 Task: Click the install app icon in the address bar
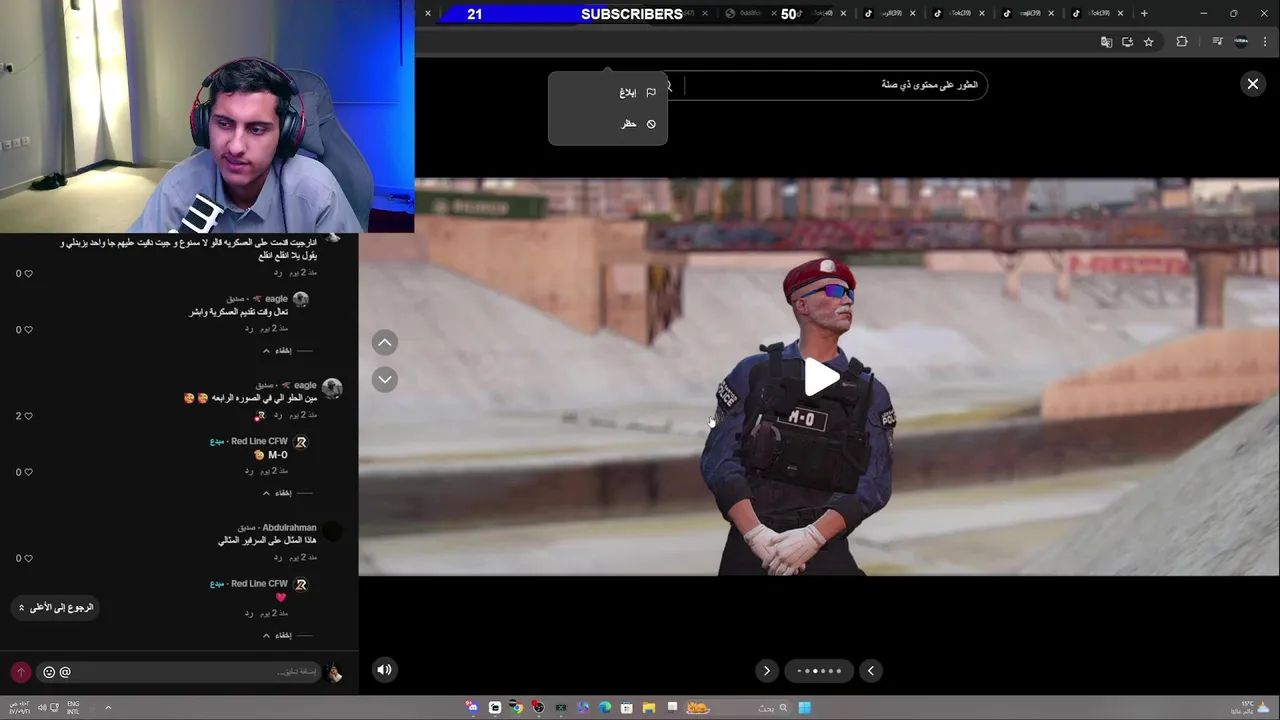(x=1127, y=42)
